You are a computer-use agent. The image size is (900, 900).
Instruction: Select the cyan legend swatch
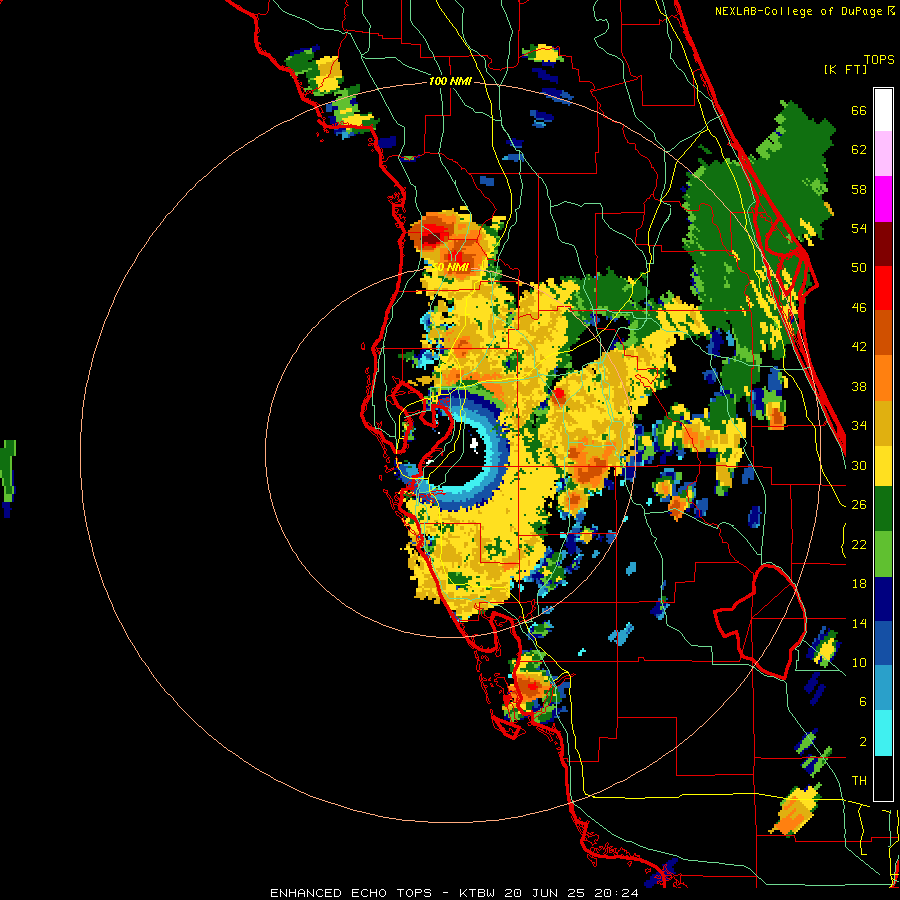pyautogui.click(x=883, y=733)
